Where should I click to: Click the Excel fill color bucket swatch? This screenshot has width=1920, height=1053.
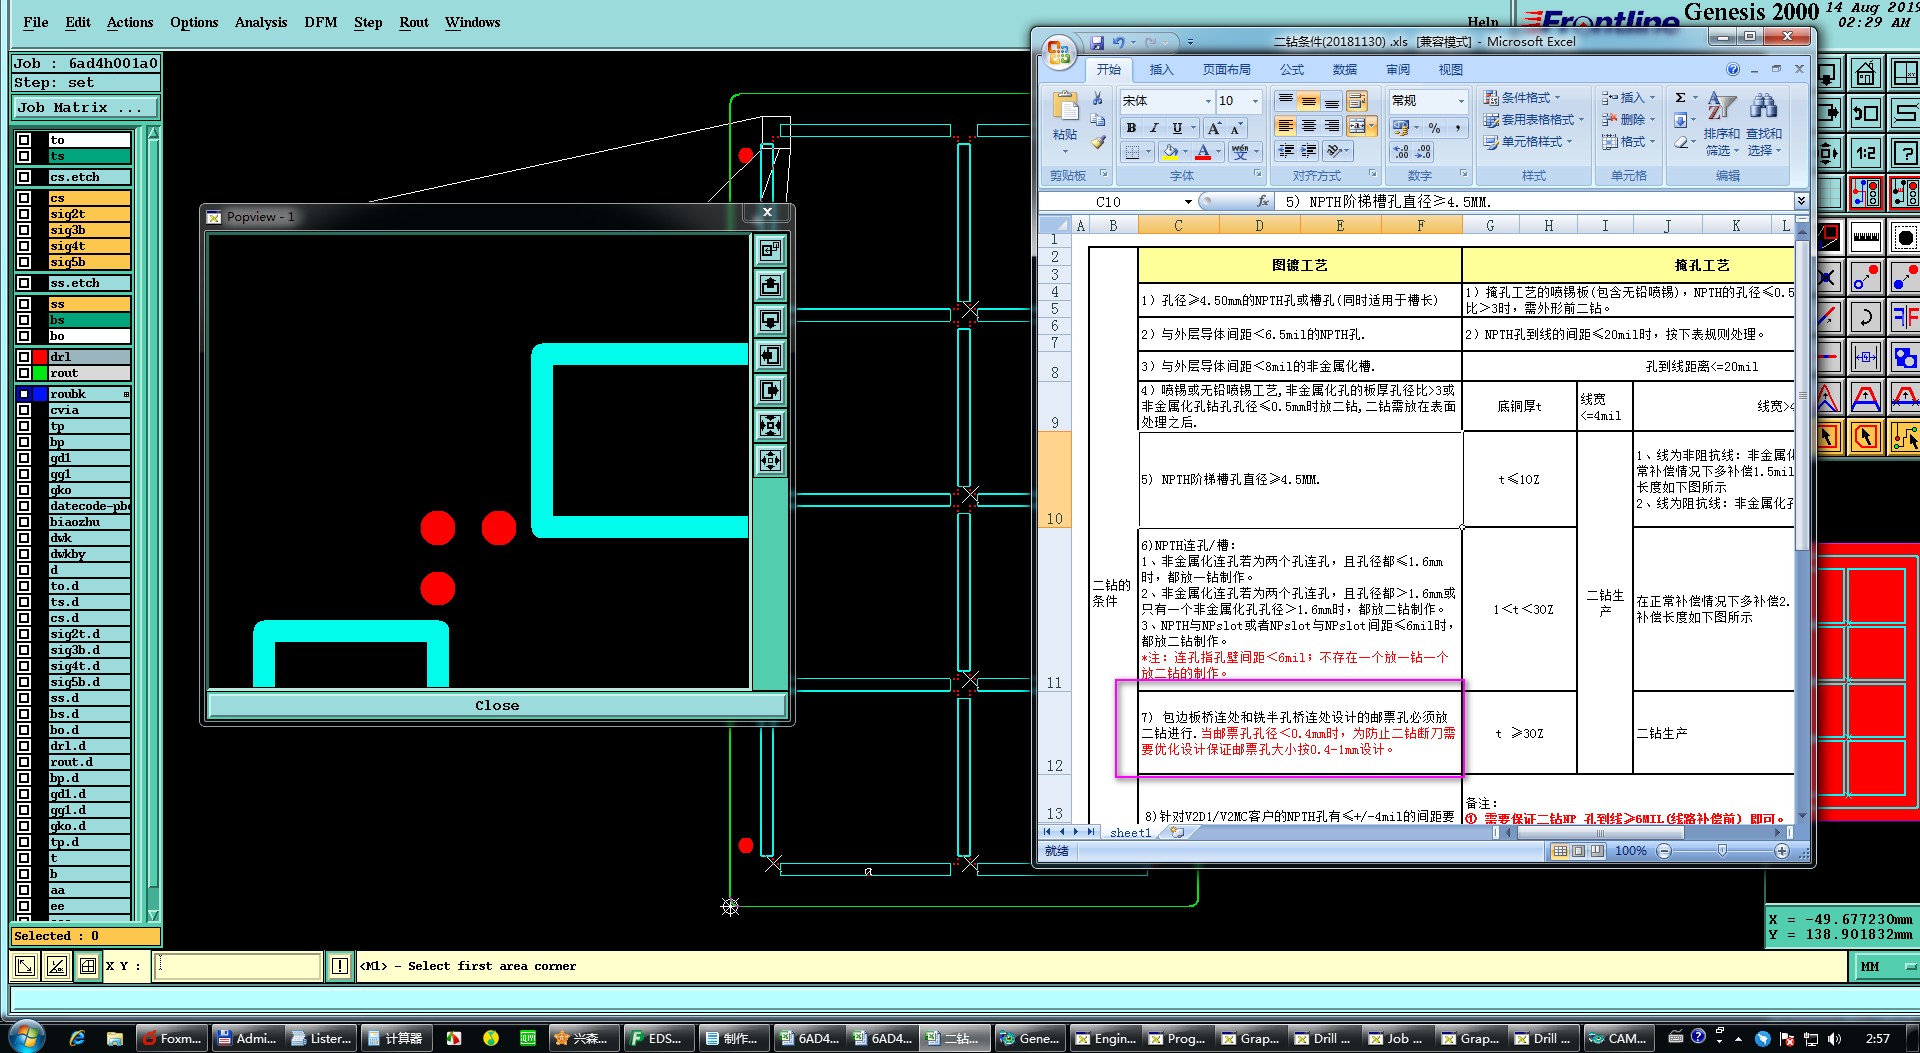tap(1170, 152)
